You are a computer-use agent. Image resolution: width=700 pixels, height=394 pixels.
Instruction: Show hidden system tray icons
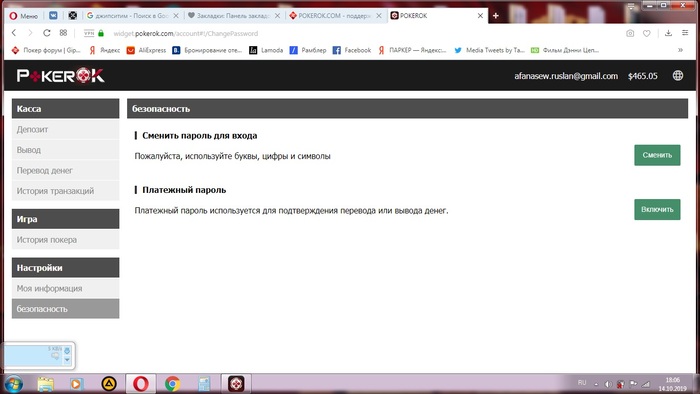[596, 384]
